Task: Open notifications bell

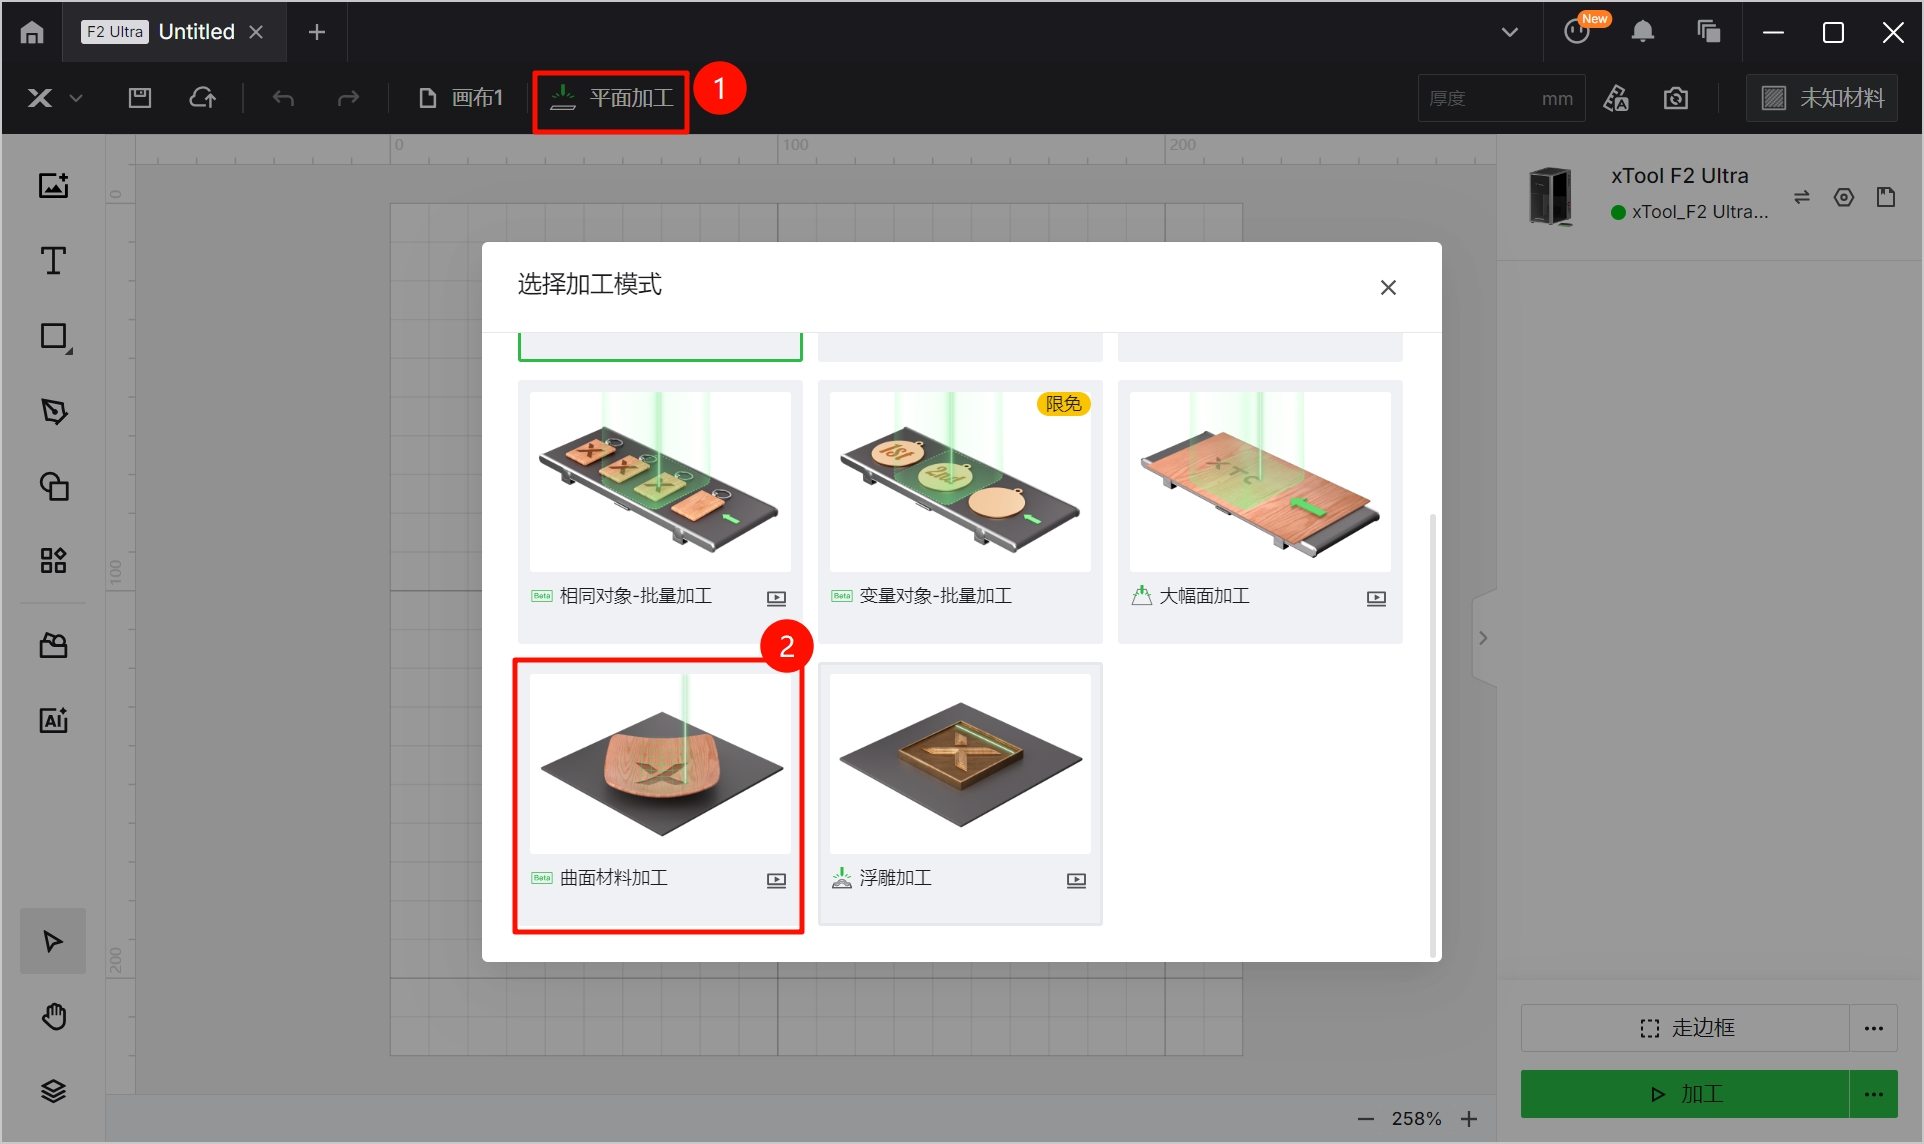Action: [1643, 32]
